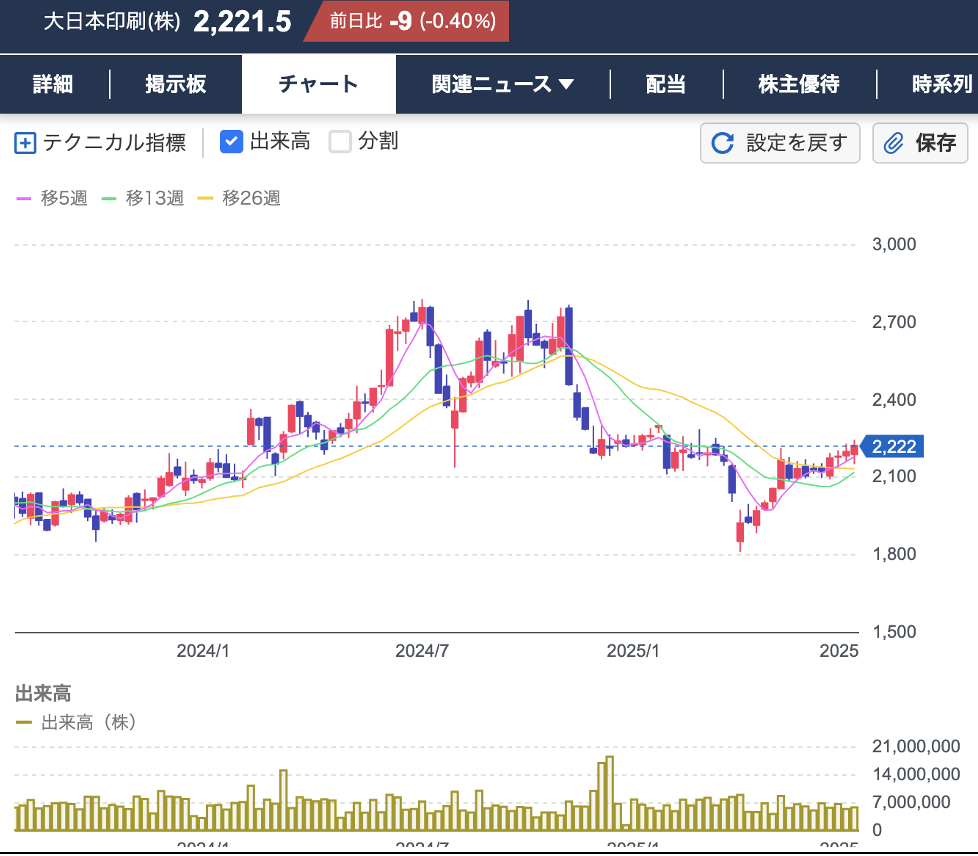
Task: Expand the テクニカル指標 options
Action: coord(113,143)
